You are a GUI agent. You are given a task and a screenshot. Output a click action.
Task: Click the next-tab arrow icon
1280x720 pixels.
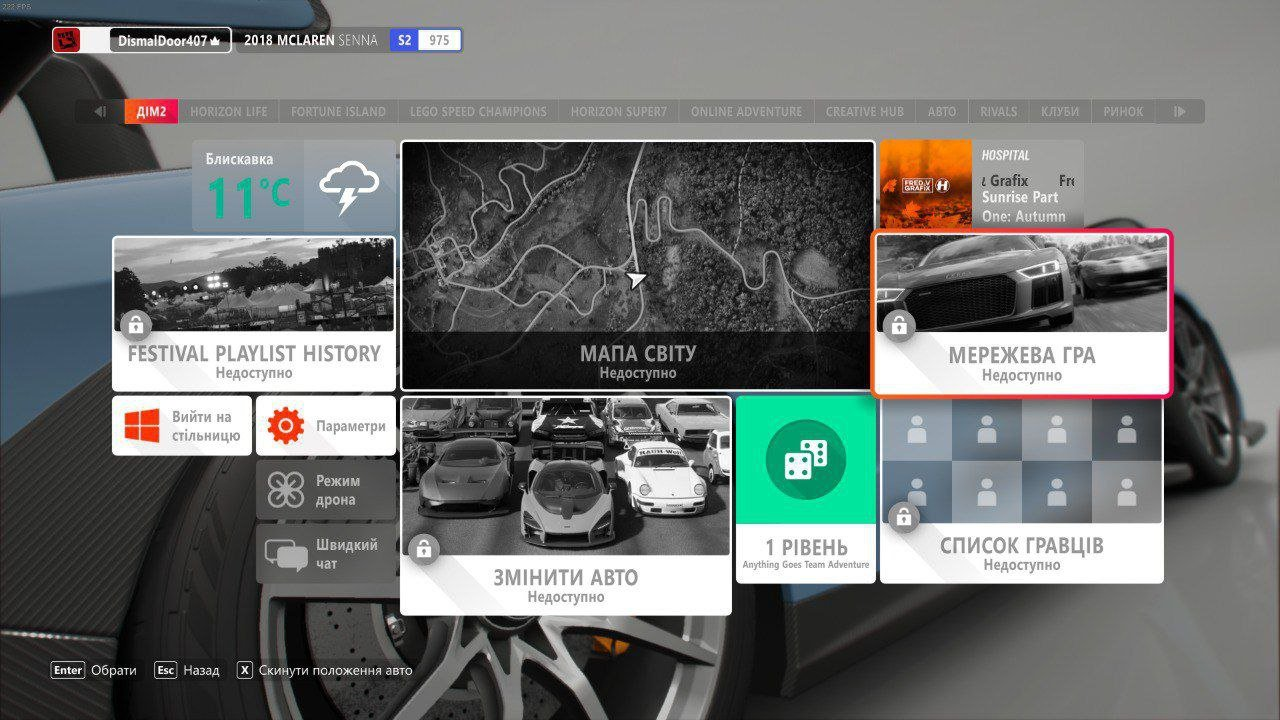[1180, 112]
